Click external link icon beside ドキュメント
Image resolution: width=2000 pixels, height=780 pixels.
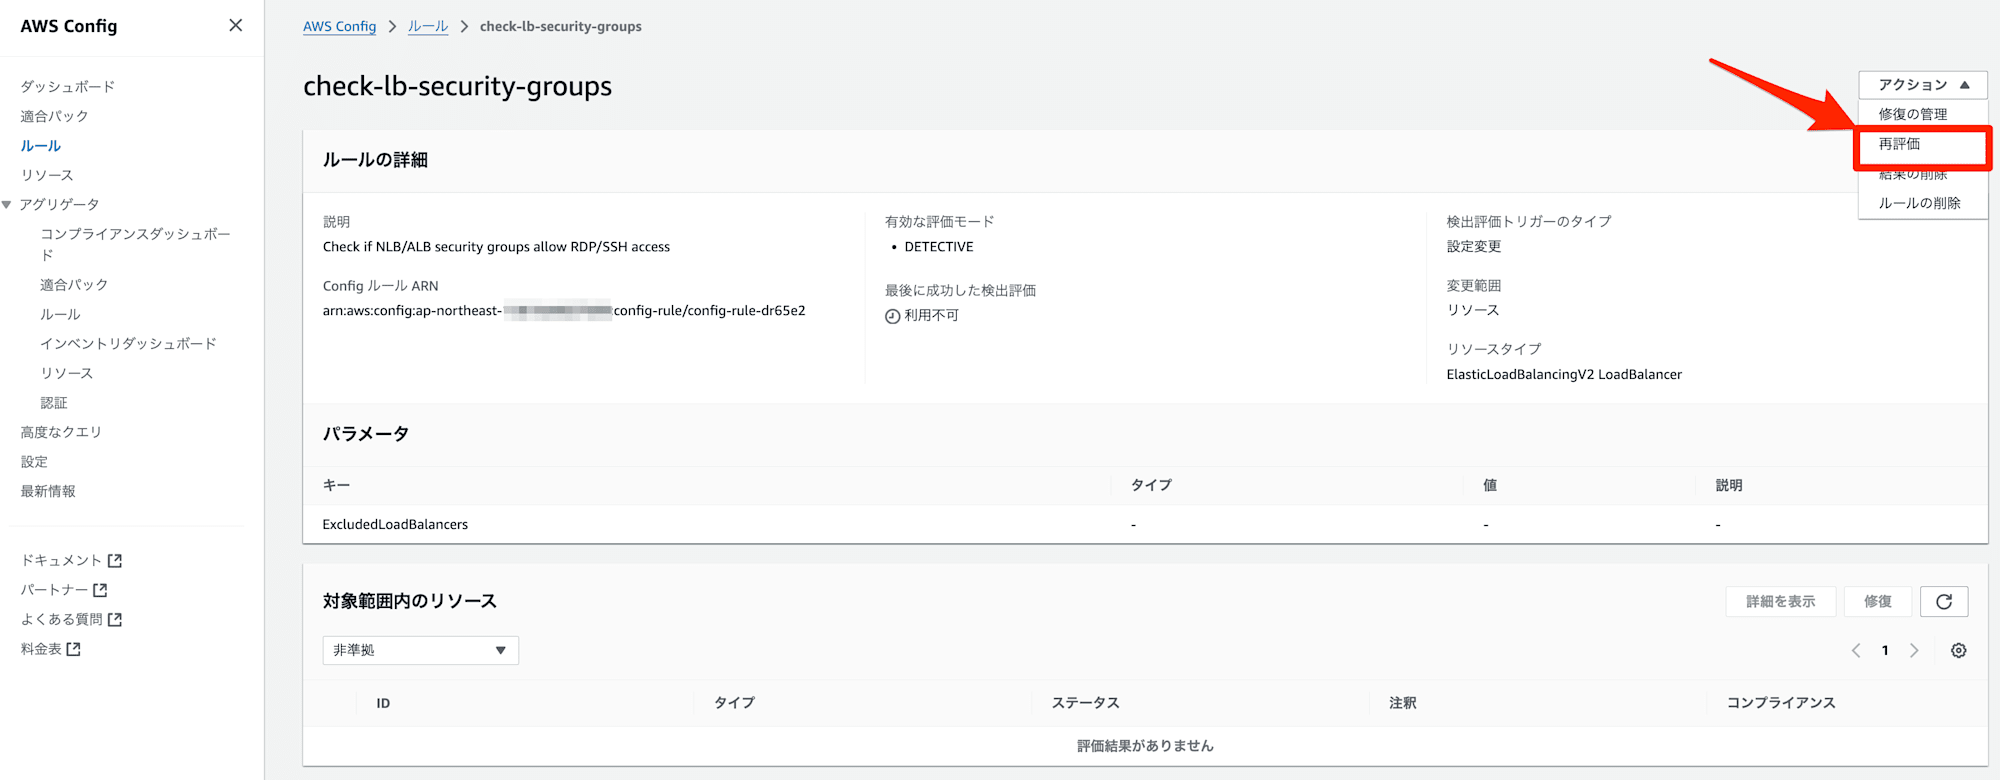point(115,561)
